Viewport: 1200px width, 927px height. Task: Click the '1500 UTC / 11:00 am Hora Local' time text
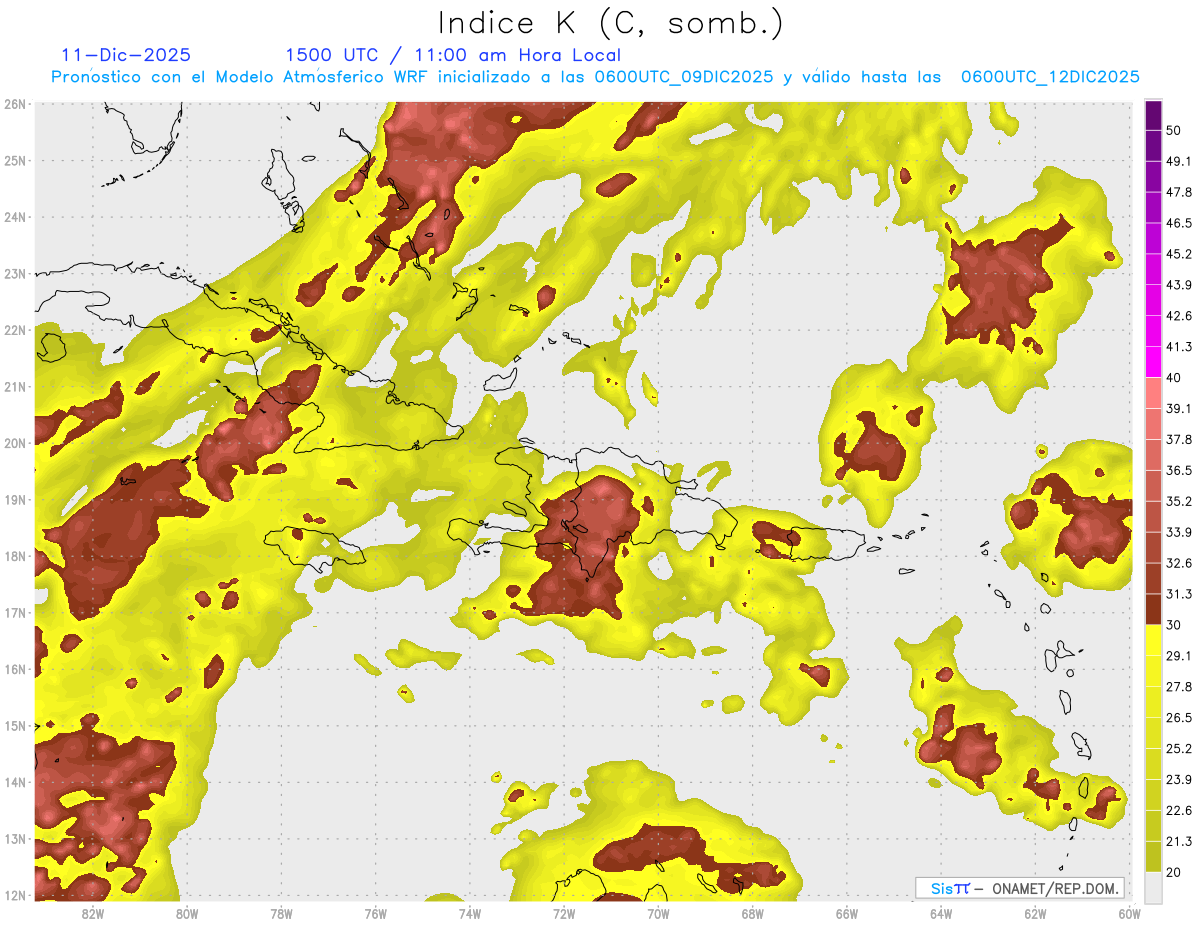(453, 55)
